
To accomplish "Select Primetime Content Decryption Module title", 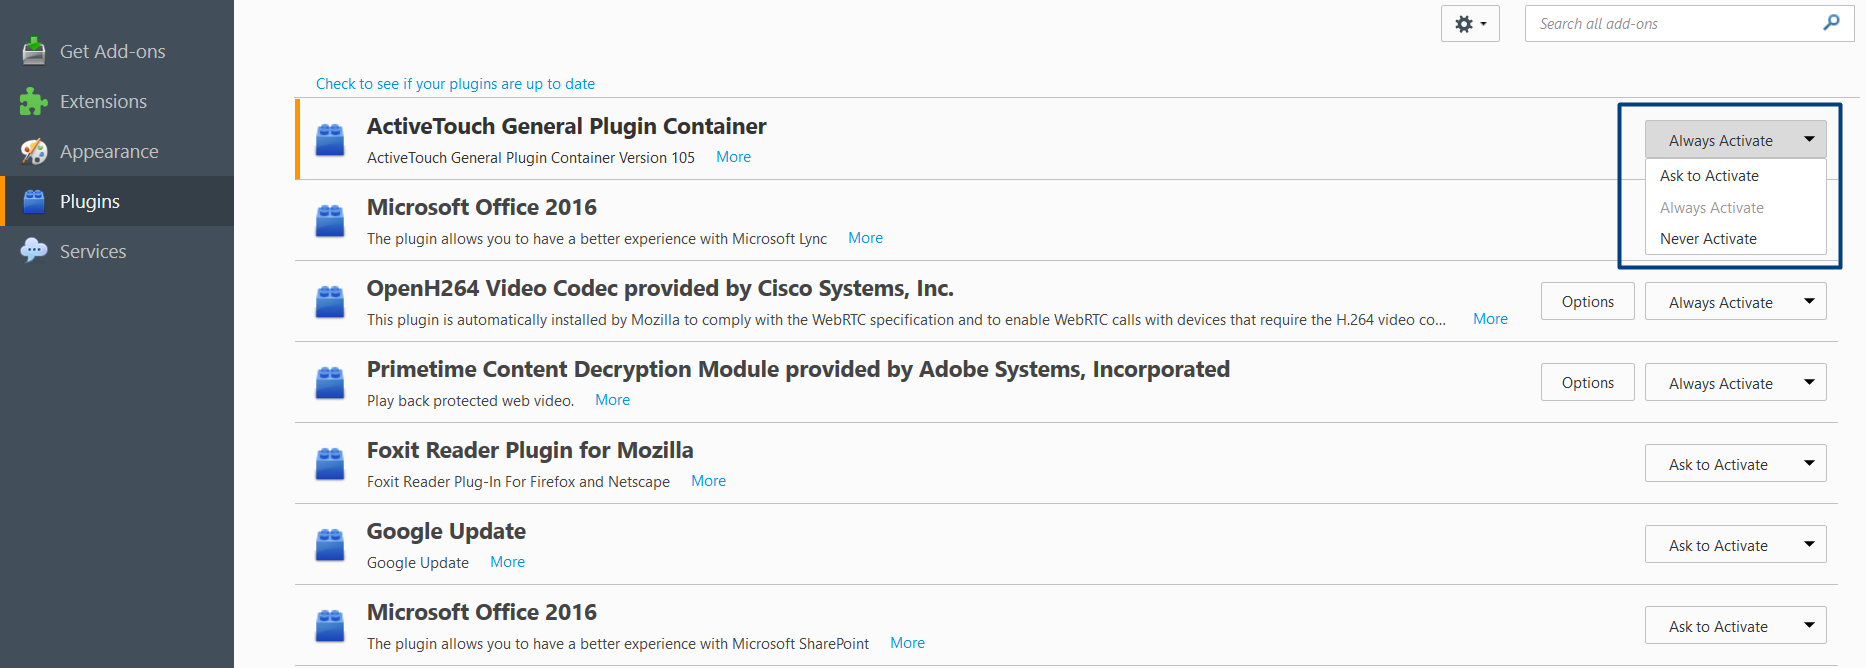I will point(798,369).
